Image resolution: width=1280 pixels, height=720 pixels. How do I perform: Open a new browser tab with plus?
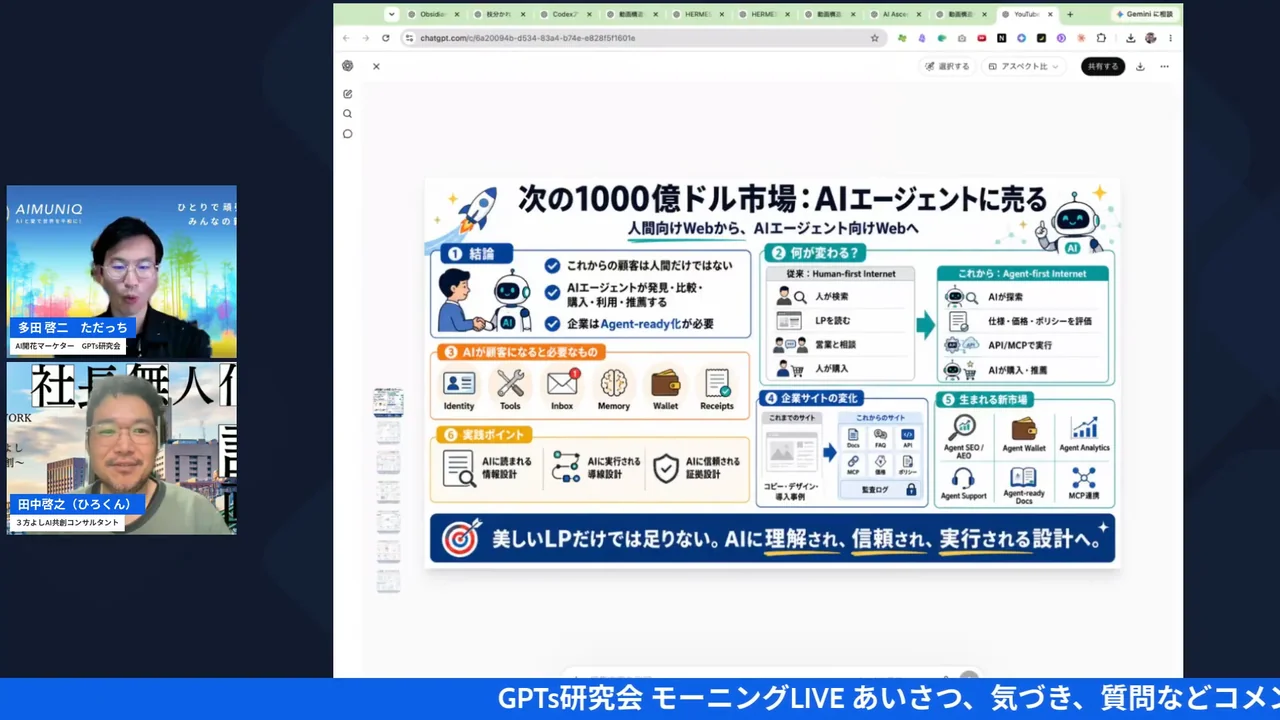pyautogui.click(x=1070, y=14)
